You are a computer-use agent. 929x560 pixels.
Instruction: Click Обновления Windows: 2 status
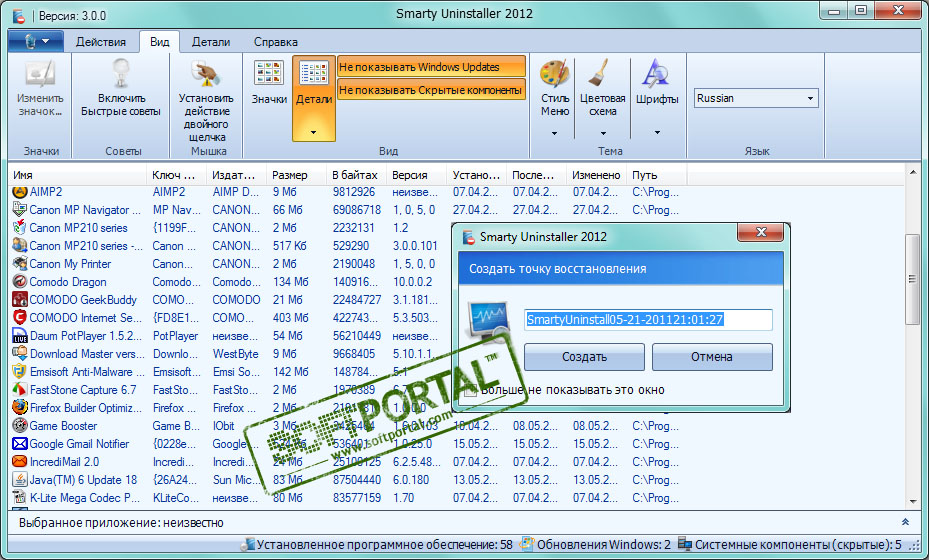pyautogui.click(x=596, y=545)
